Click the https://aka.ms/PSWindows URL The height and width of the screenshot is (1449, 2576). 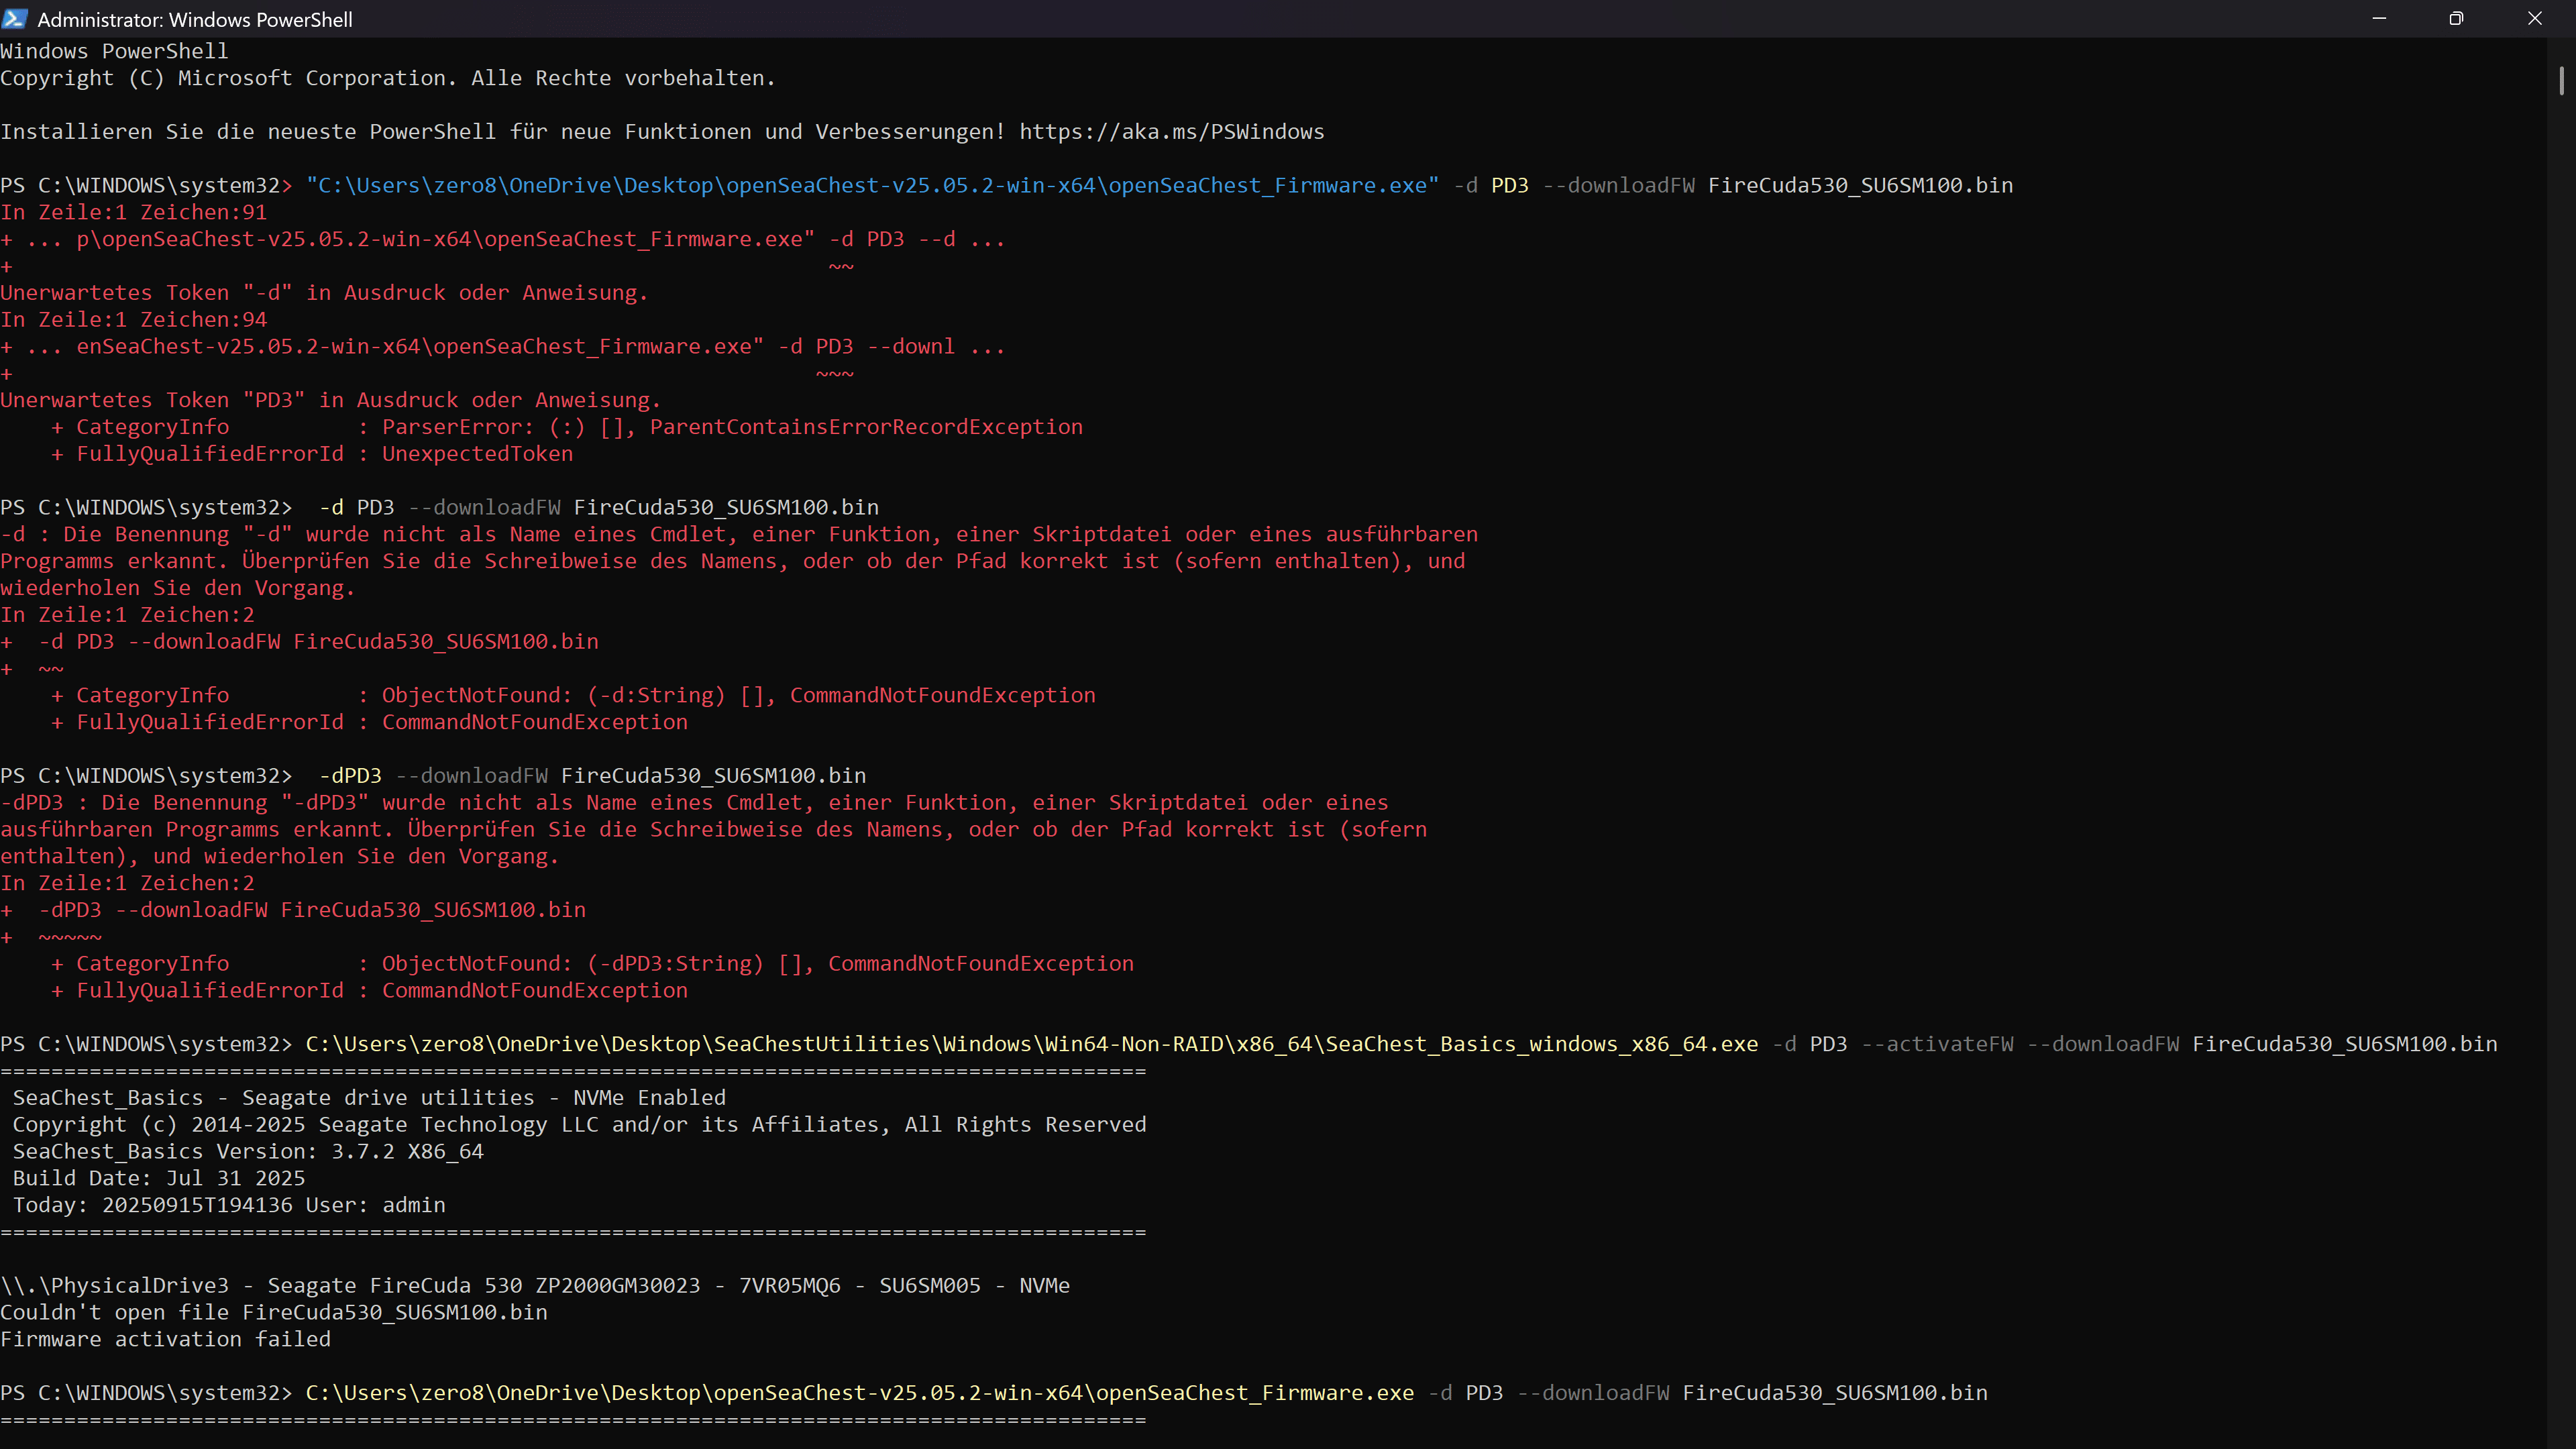click(x=1171, y=132)
